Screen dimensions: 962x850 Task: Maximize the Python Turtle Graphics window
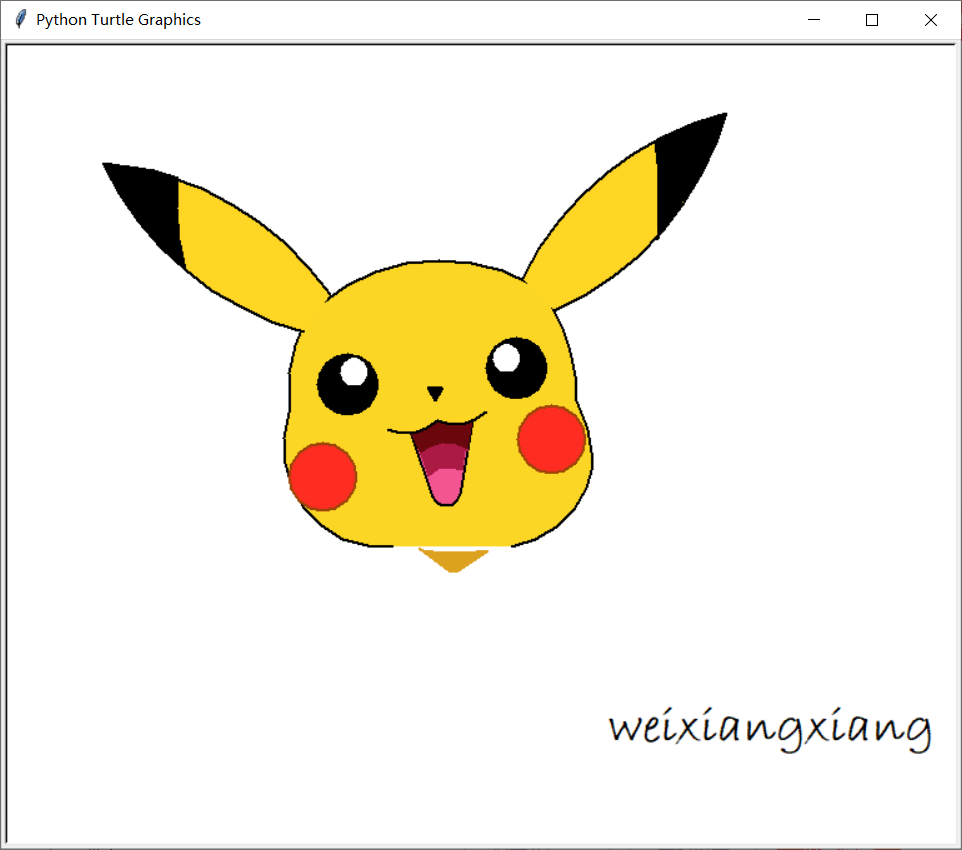point(872,20)
